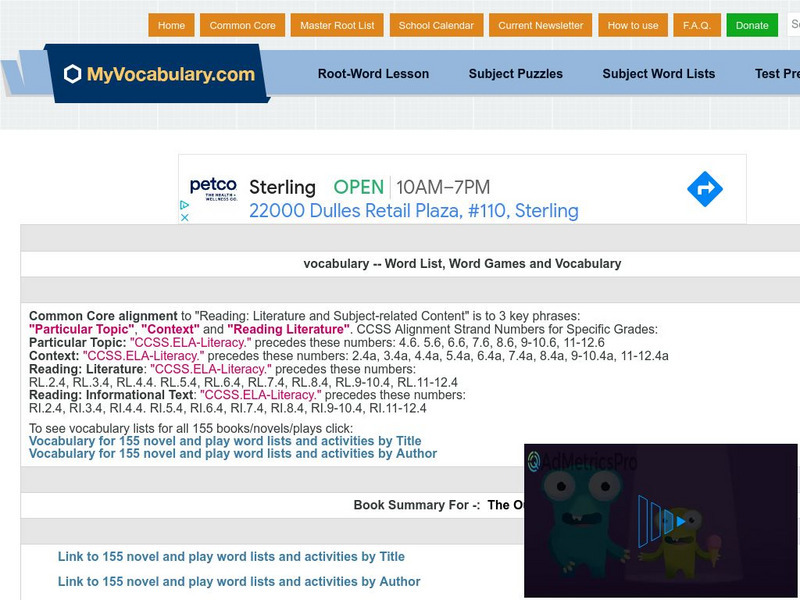The image size is (800, 600).
Task: Click the OPEN status text in Petco ad
Action: (359, 187)
